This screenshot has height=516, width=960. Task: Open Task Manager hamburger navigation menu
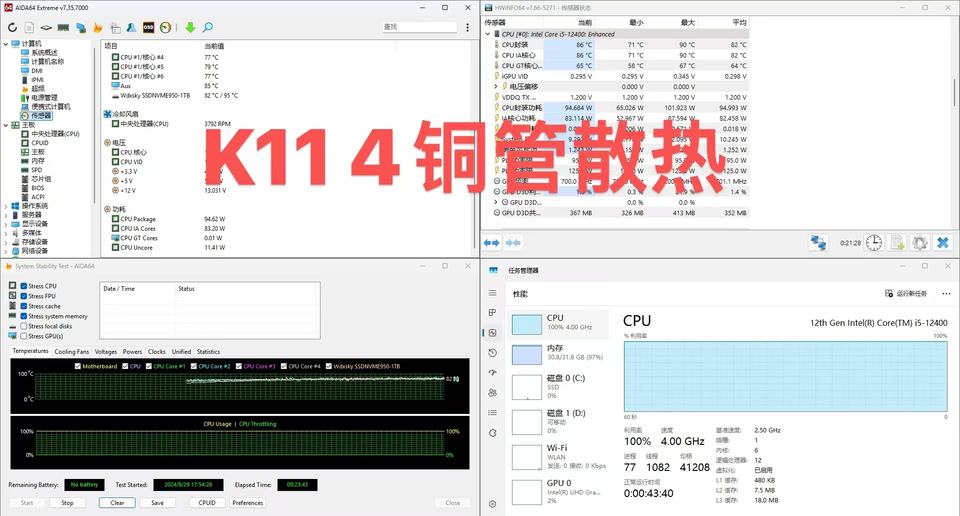[x=493, y=293]
